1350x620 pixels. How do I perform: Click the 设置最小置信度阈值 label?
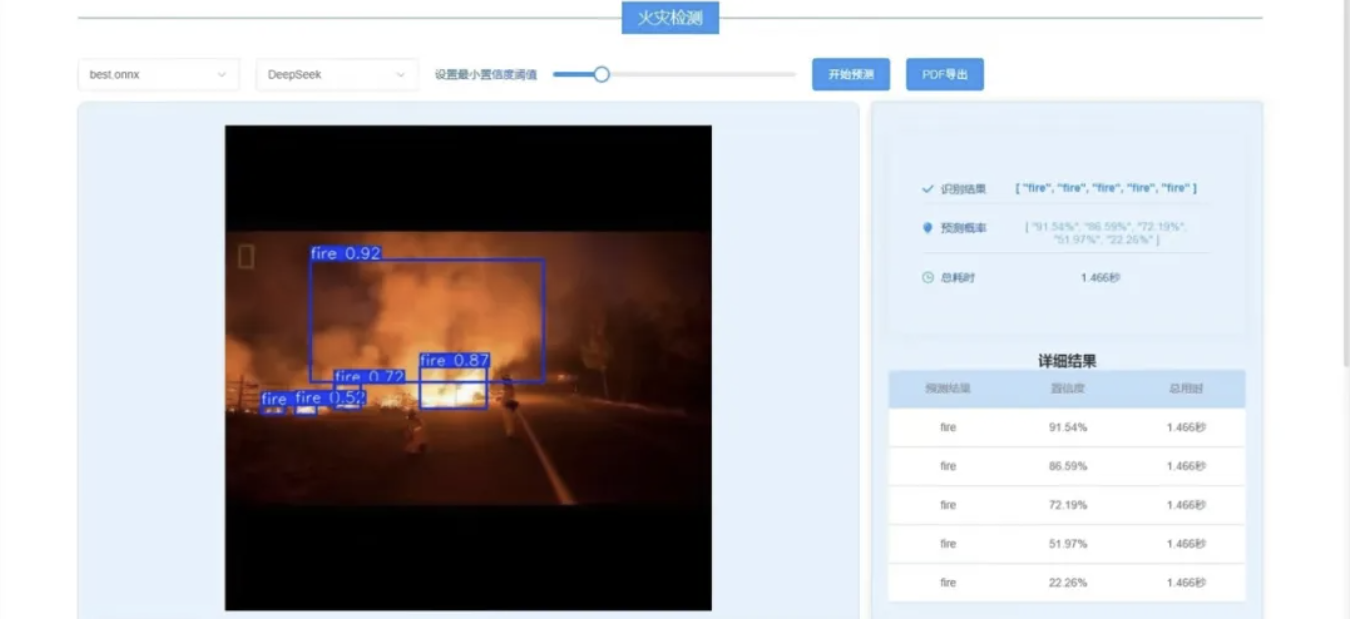pos(486,75)
